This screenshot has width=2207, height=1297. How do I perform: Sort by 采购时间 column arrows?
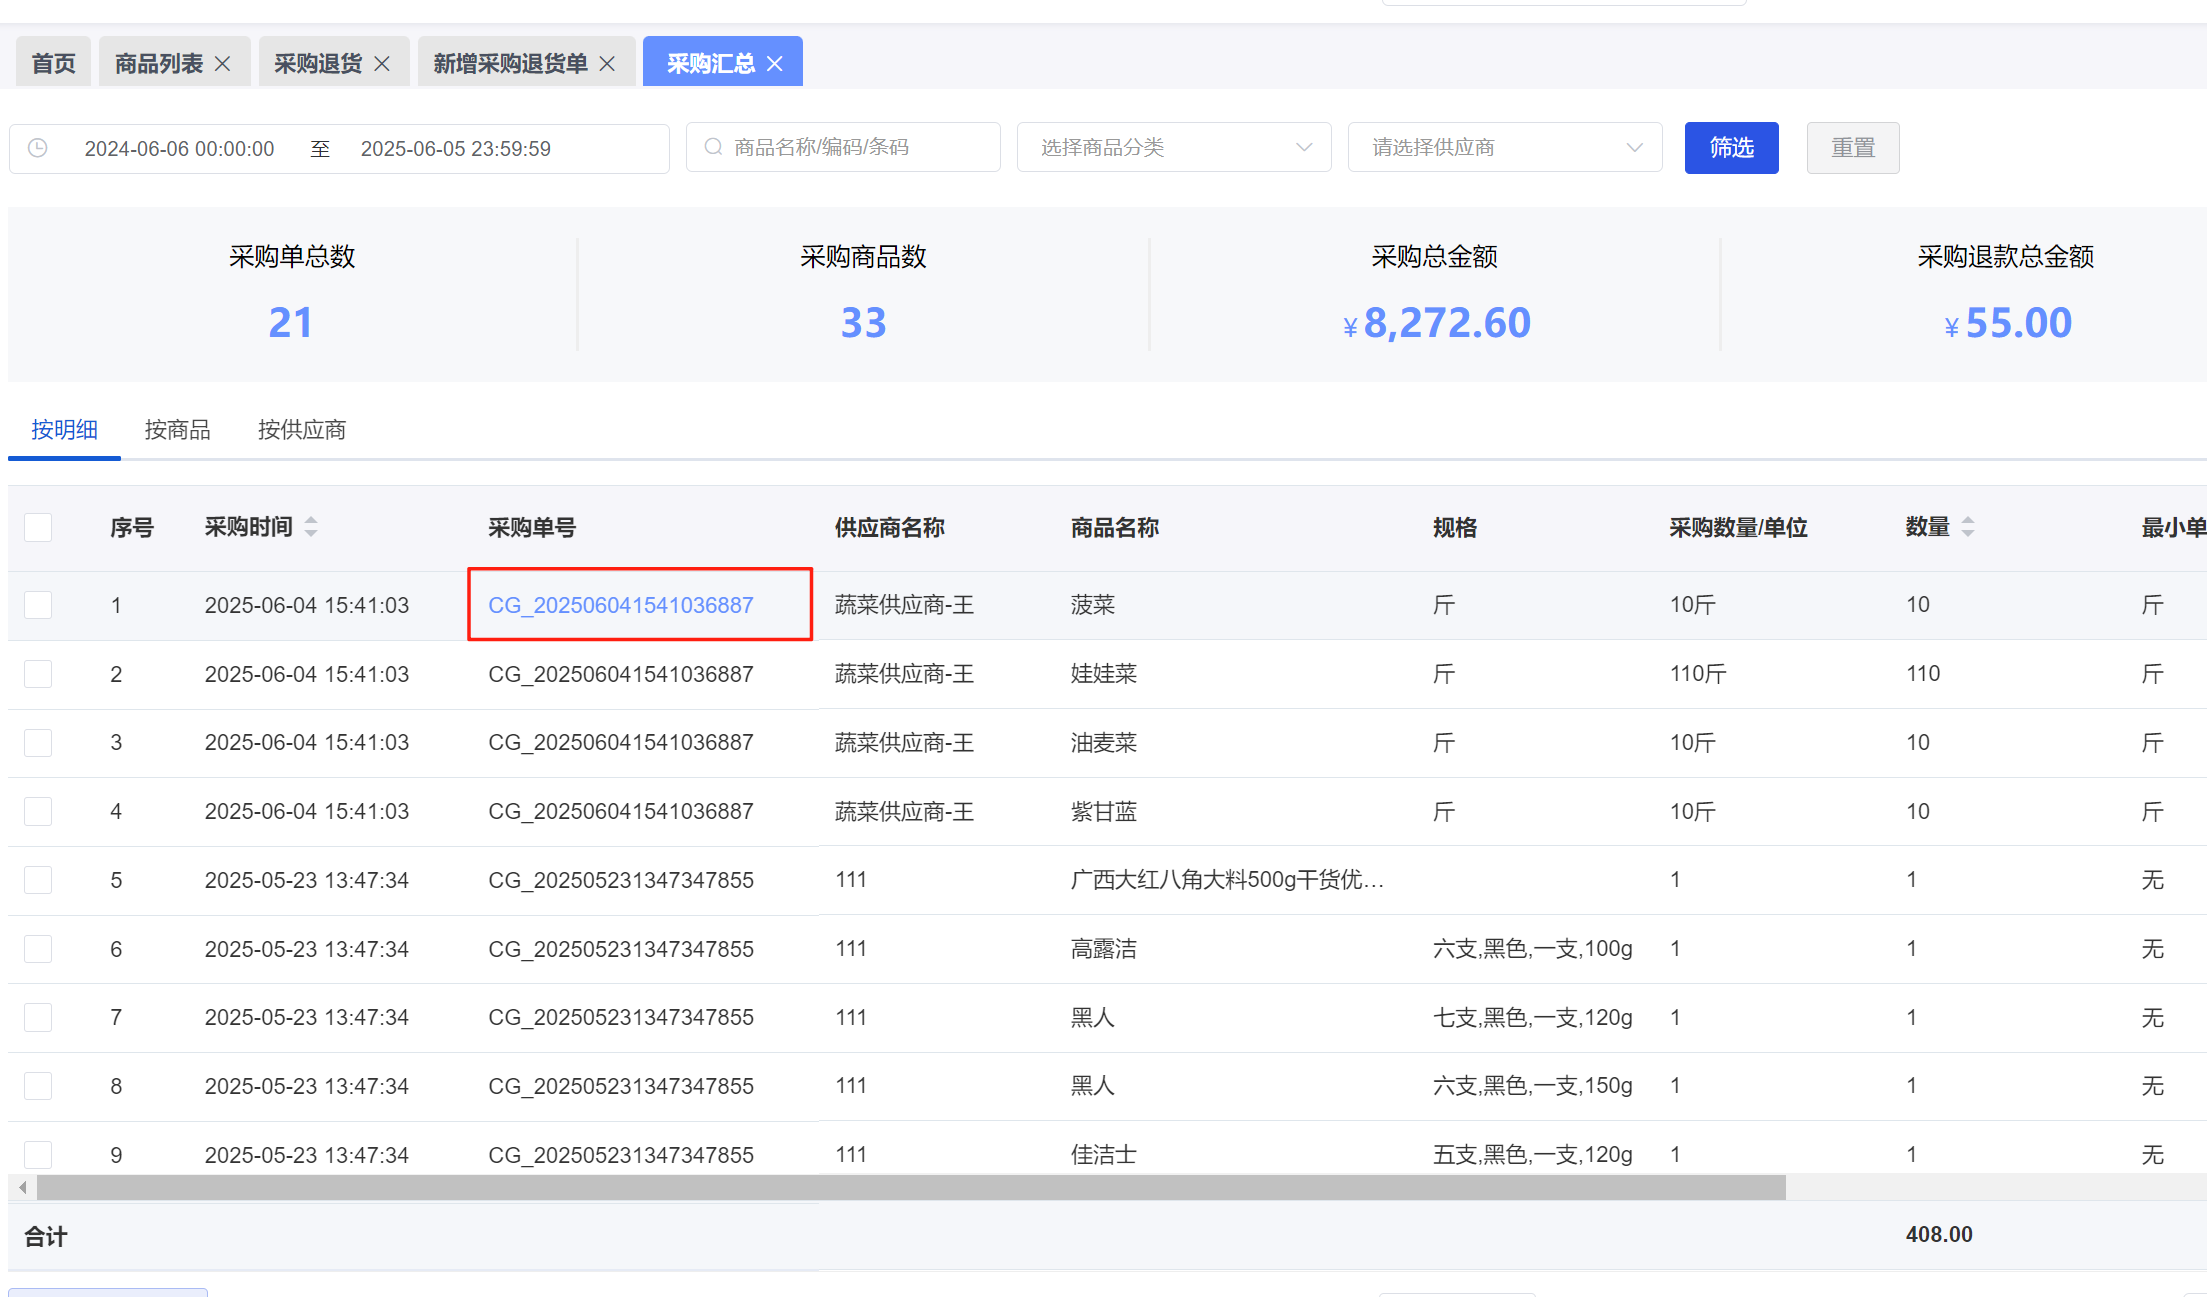click(311, 527)
